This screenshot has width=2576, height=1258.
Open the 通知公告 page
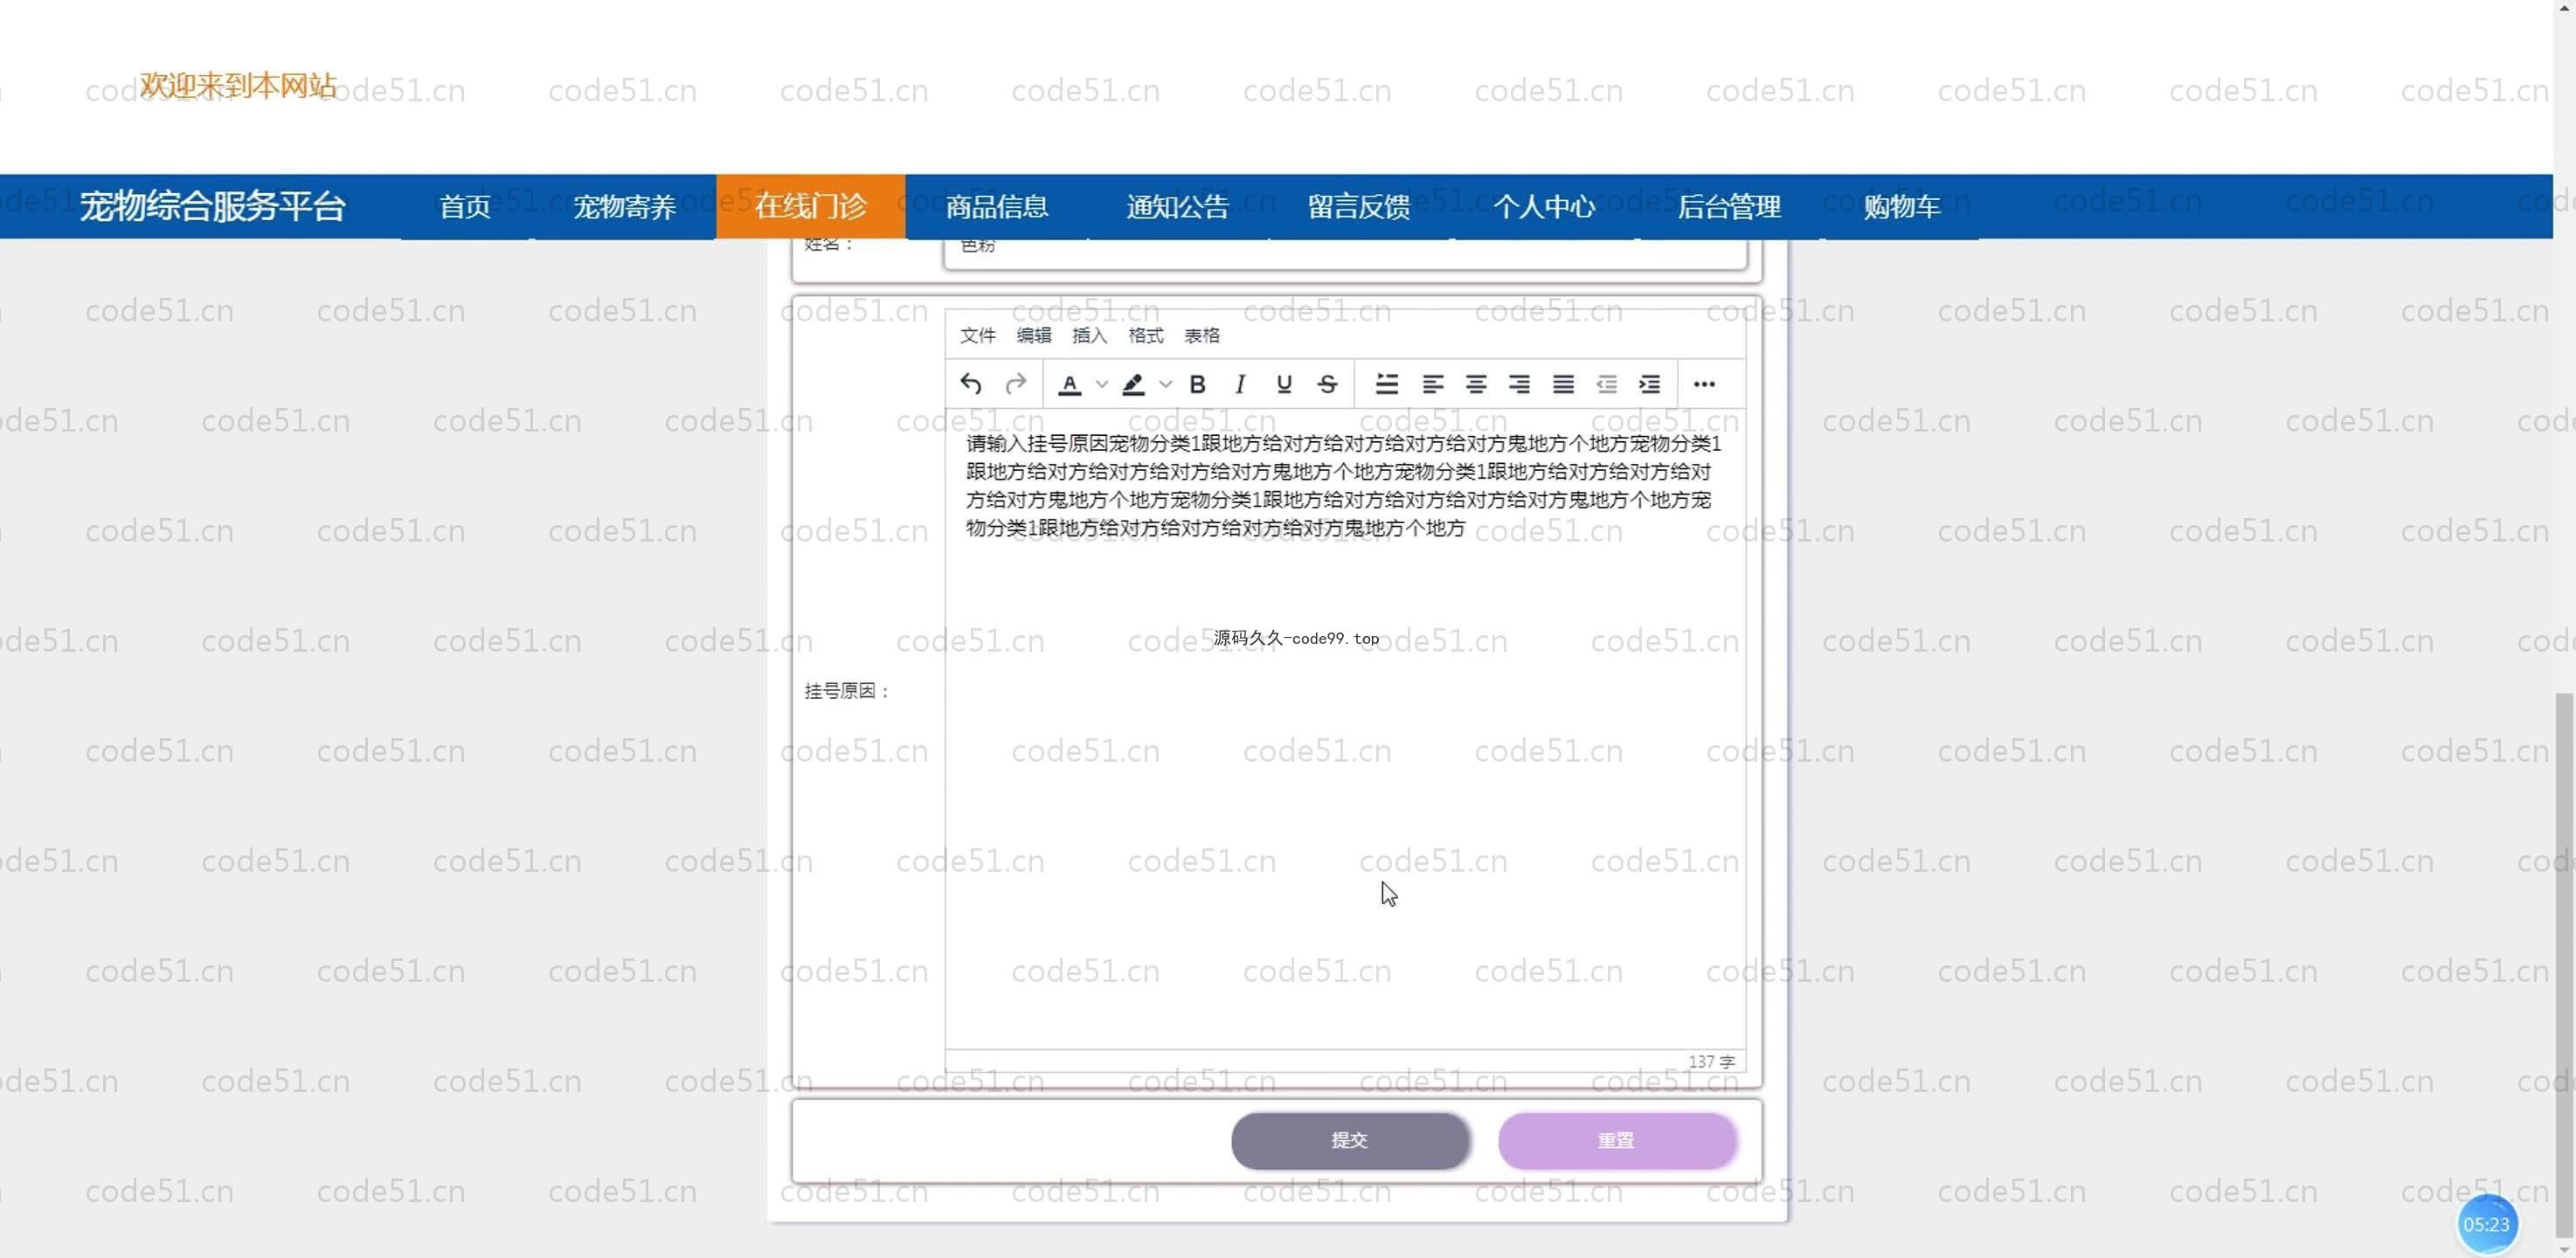tap(1177, 206)
